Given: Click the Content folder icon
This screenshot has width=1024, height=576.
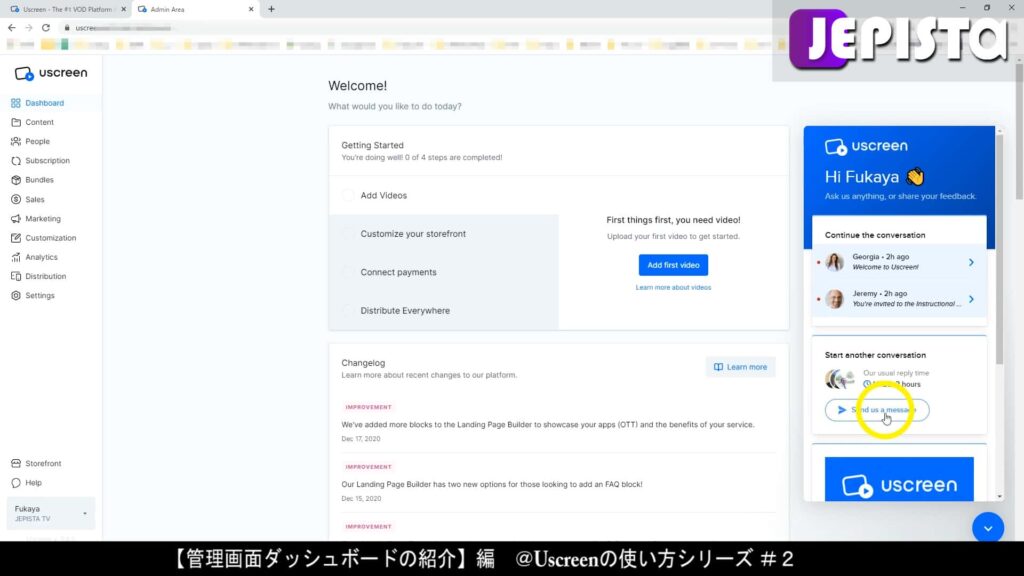Looking at the screenshot, I should [16, 122].
